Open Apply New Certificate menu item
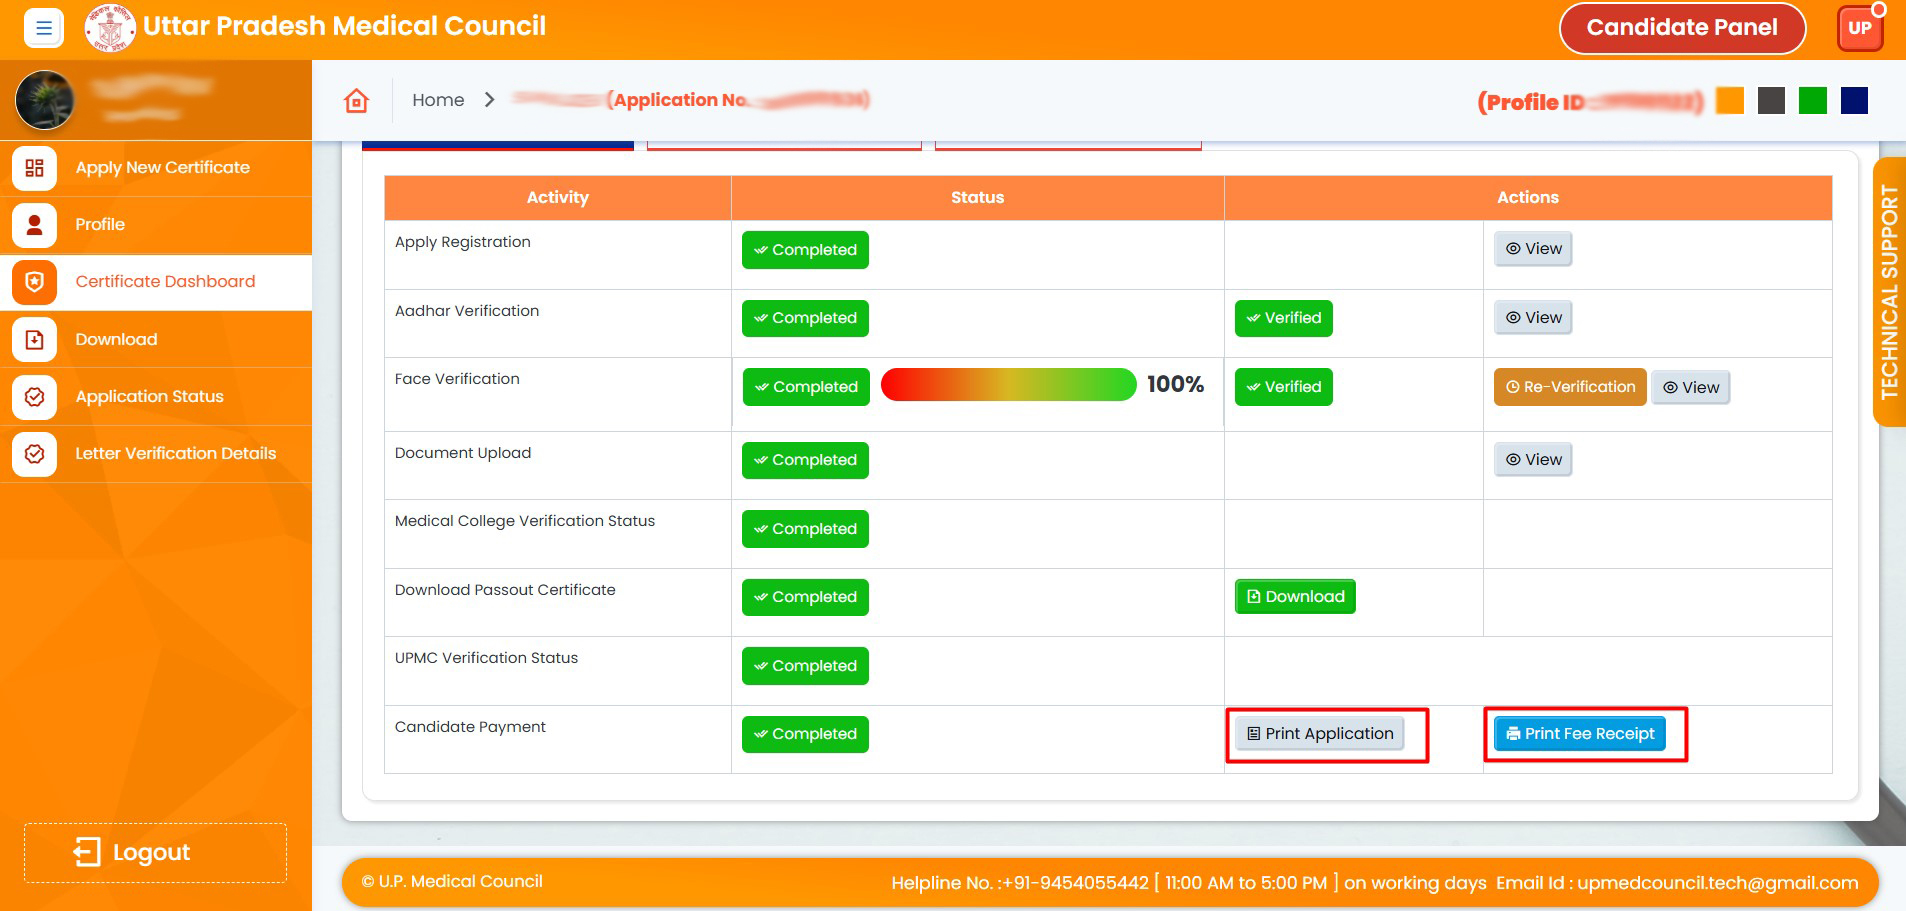Screen dimensions: 1906x911 156,168
